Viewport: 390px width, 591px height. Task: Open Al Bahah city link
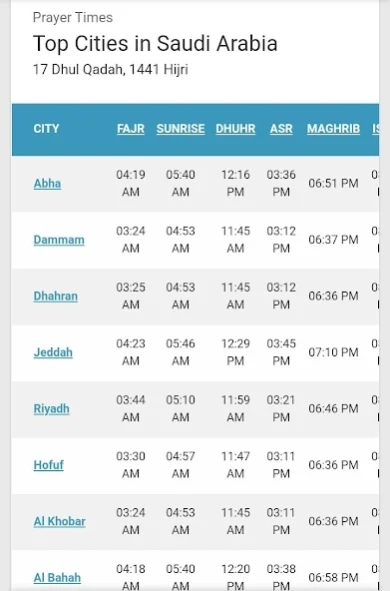(57, 577)
